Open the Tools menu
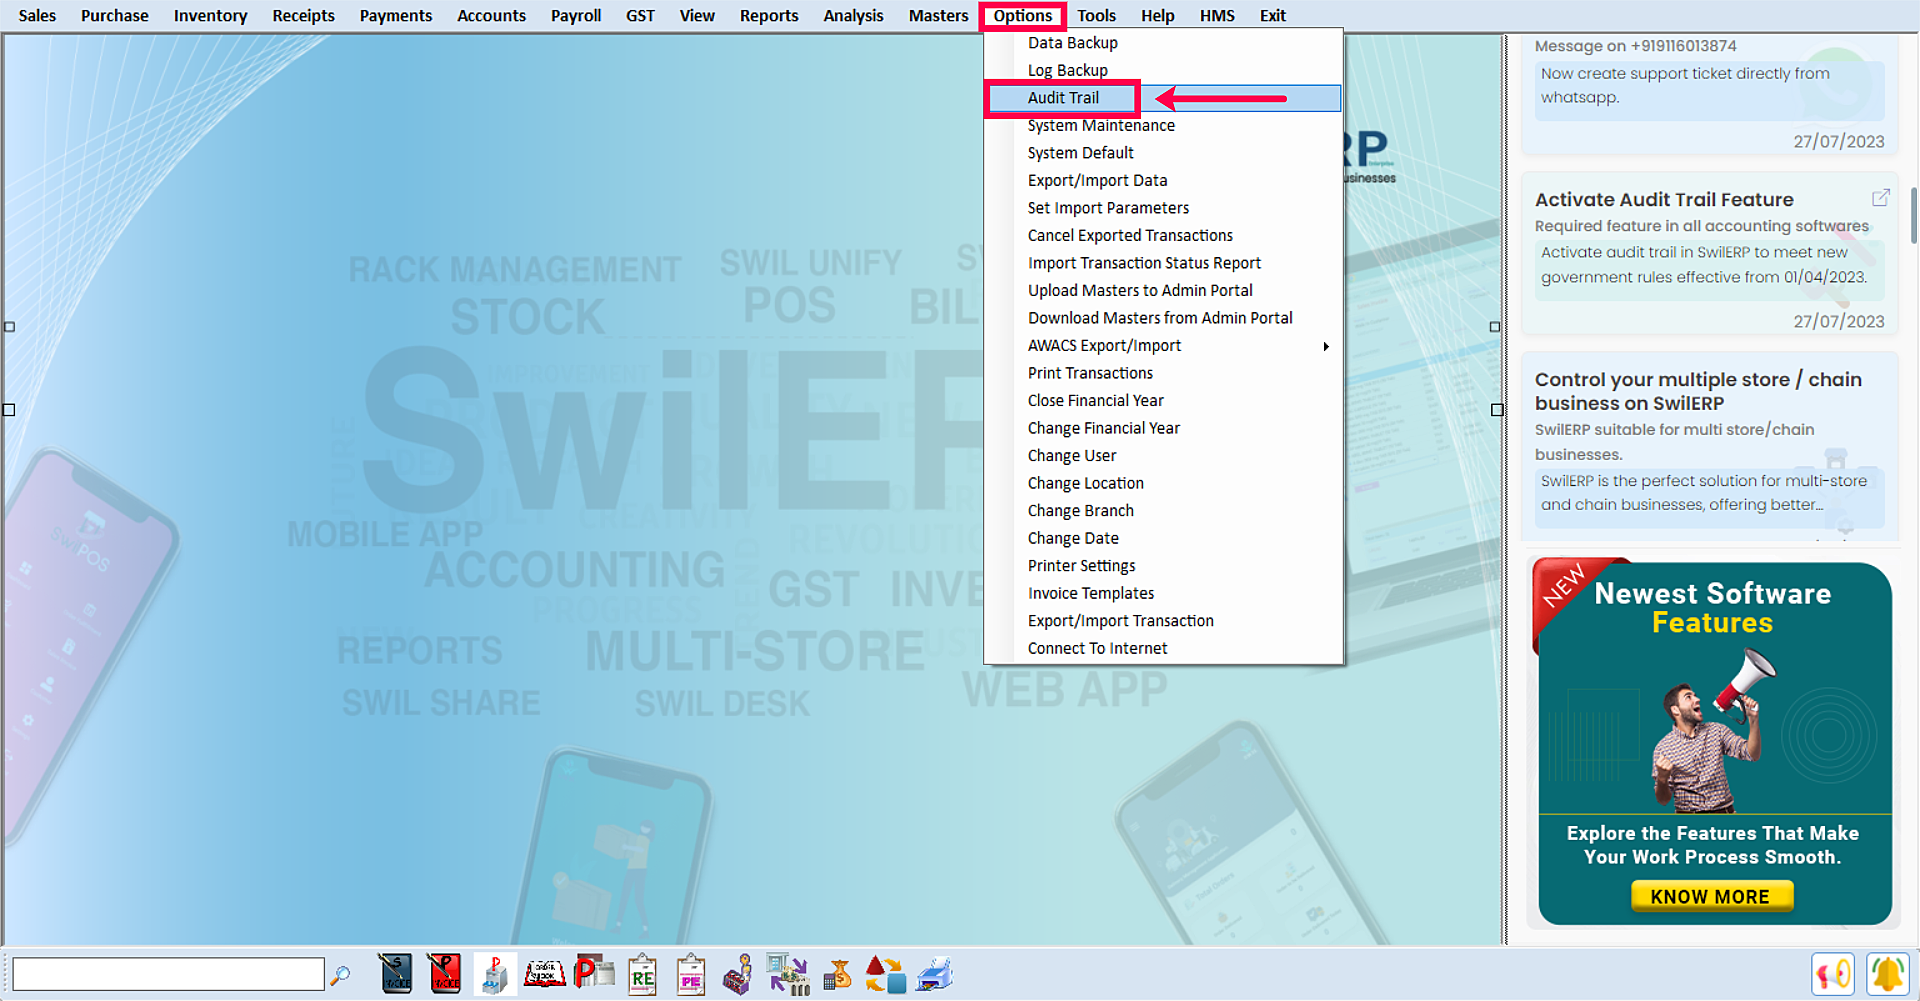The image size is (1920, 1001). [x=1096, y=16]
